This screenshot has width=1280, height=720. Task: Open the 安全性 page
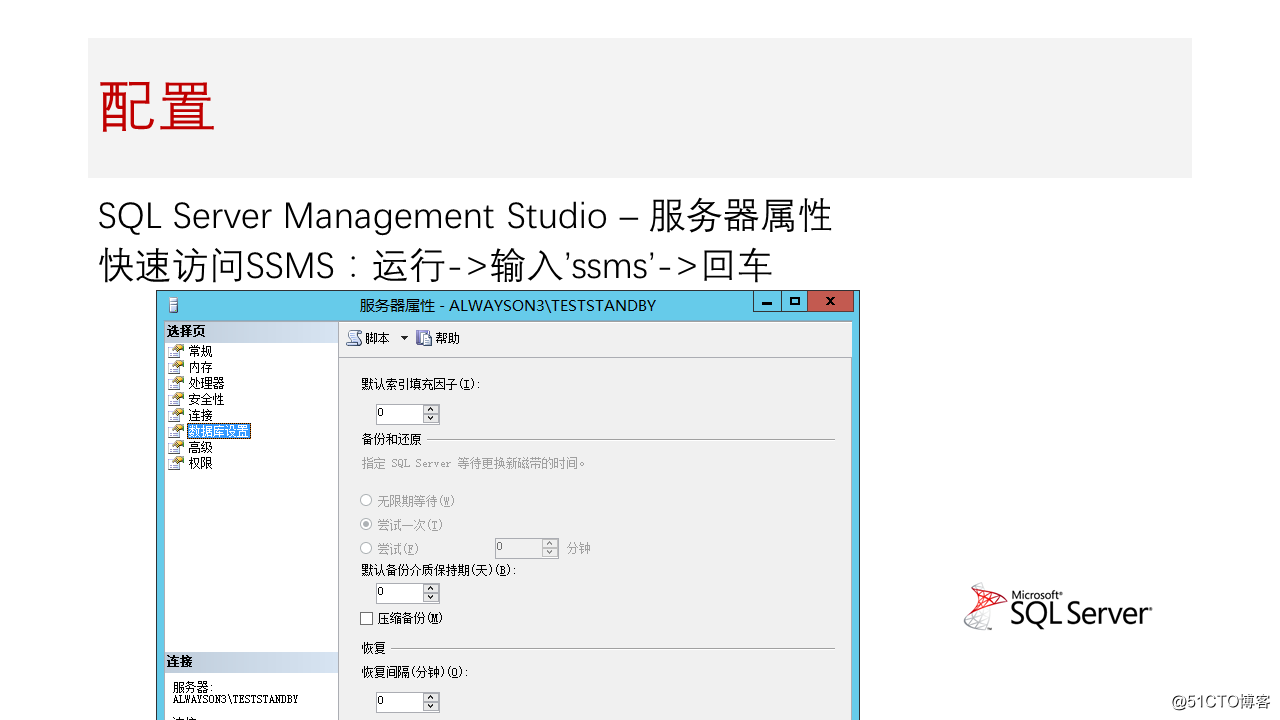[206, 399]
